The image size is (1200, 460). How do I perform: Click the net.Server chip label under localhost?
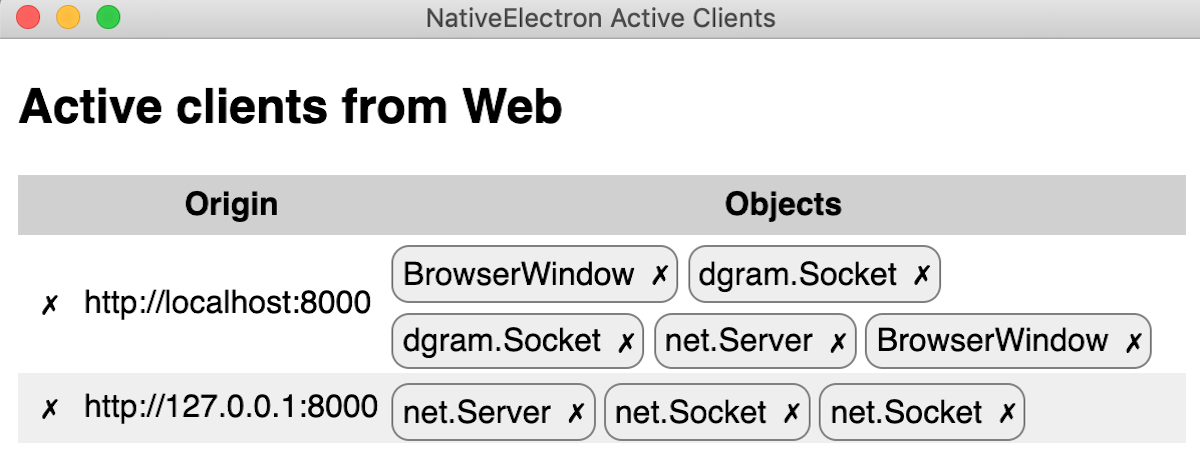[739, 341]
